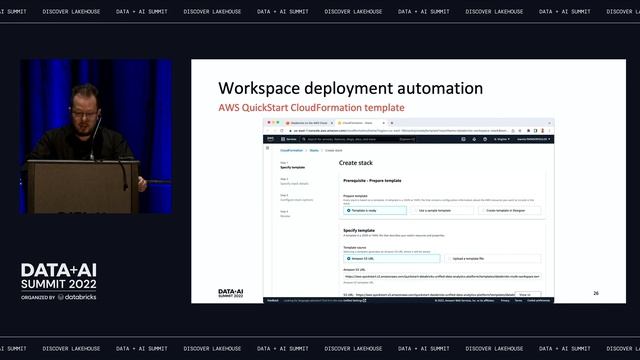Click the speaker video thumbnail
640x360 pixels.
tap(96, 136)
